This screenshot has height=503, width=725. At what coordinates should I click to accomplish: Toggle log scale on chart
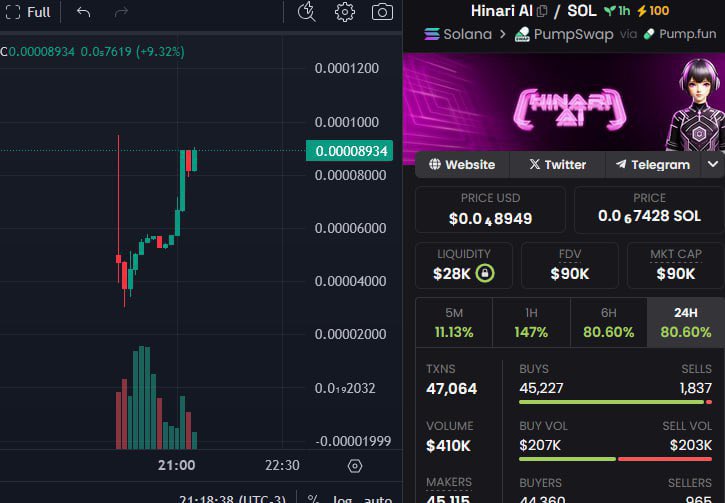(343, 499)
